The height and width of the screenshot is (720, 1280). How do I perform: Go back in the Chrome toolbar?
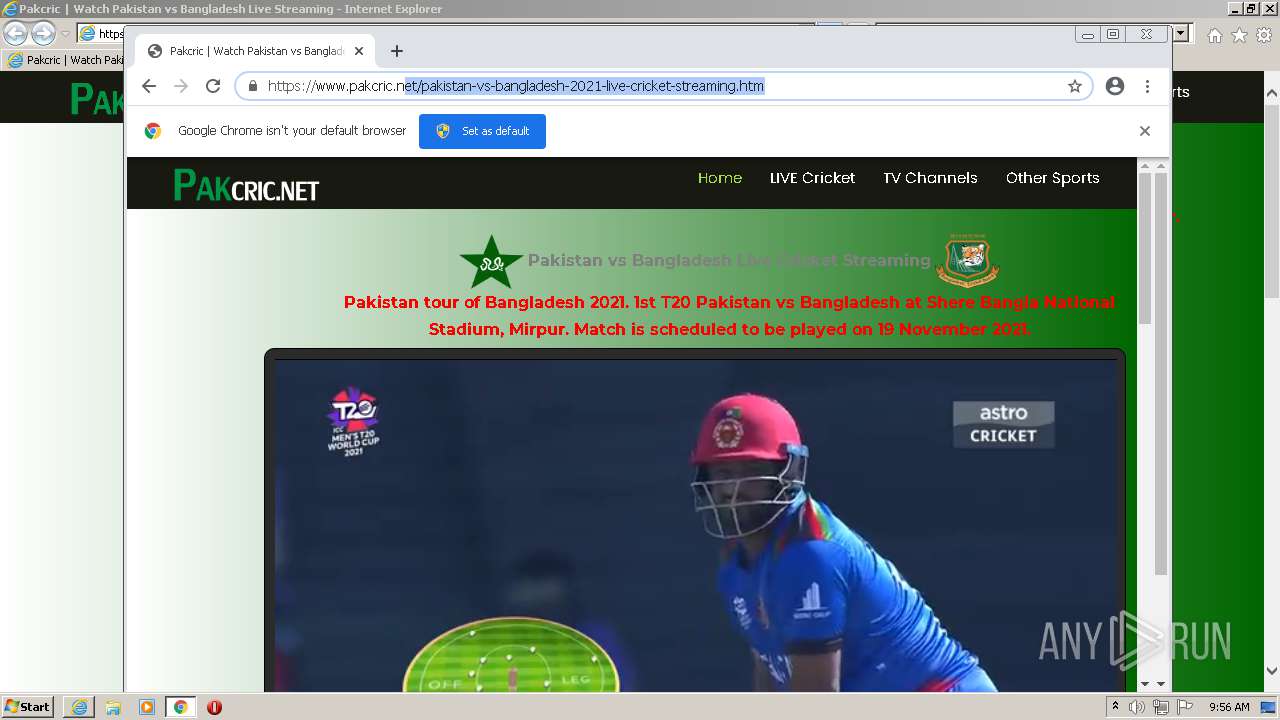(149, 86)
